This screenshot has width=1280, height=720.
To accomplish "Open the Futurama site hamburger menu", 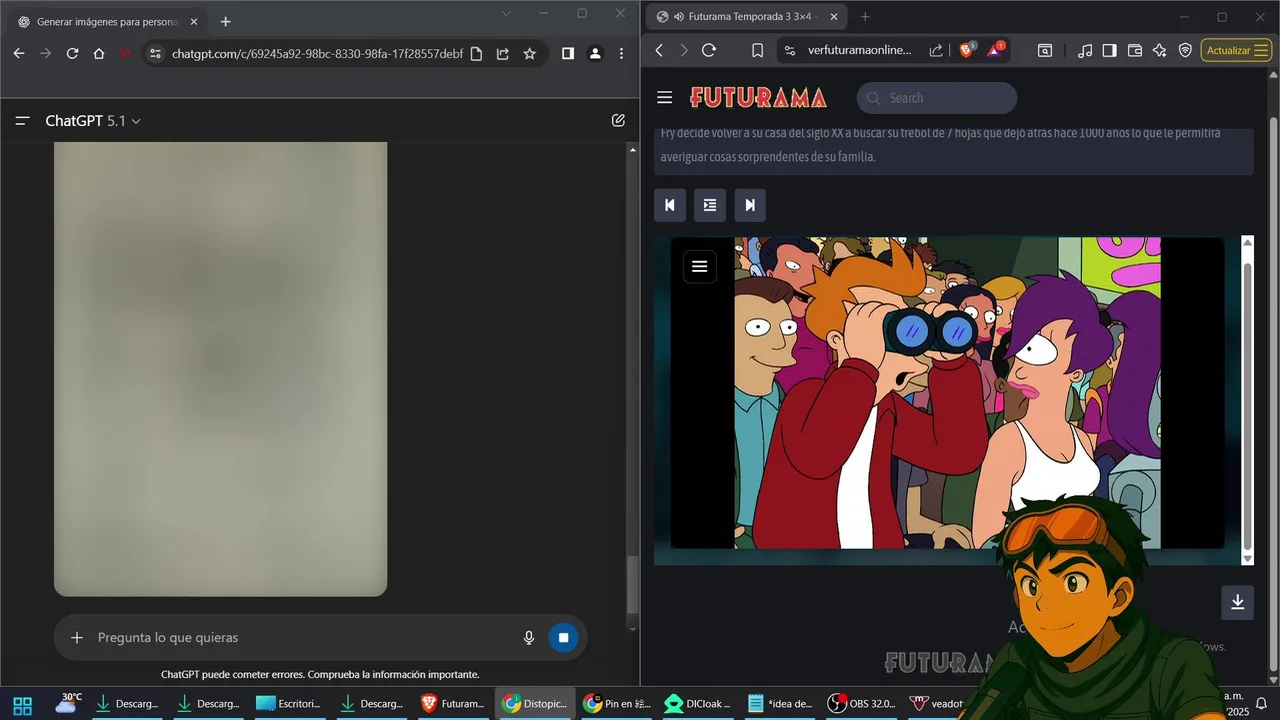I will (x=665, y=97).
